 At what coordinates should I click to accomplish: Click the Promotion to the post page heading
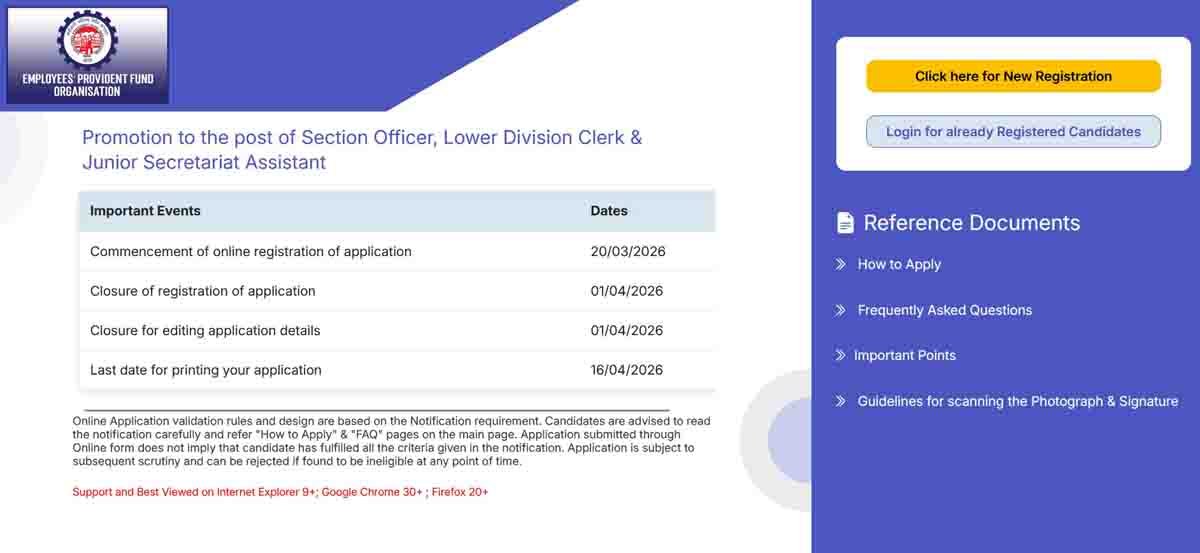[x=361, y=149]
